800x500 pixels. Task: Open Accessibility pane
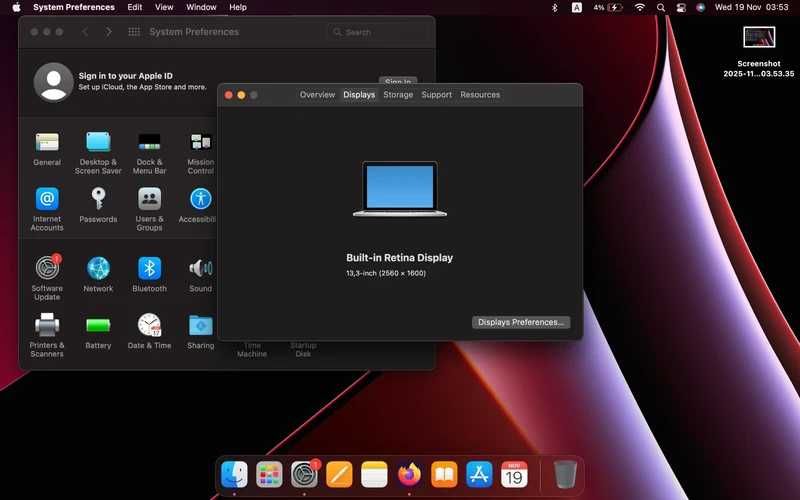(x=199, y=205)
